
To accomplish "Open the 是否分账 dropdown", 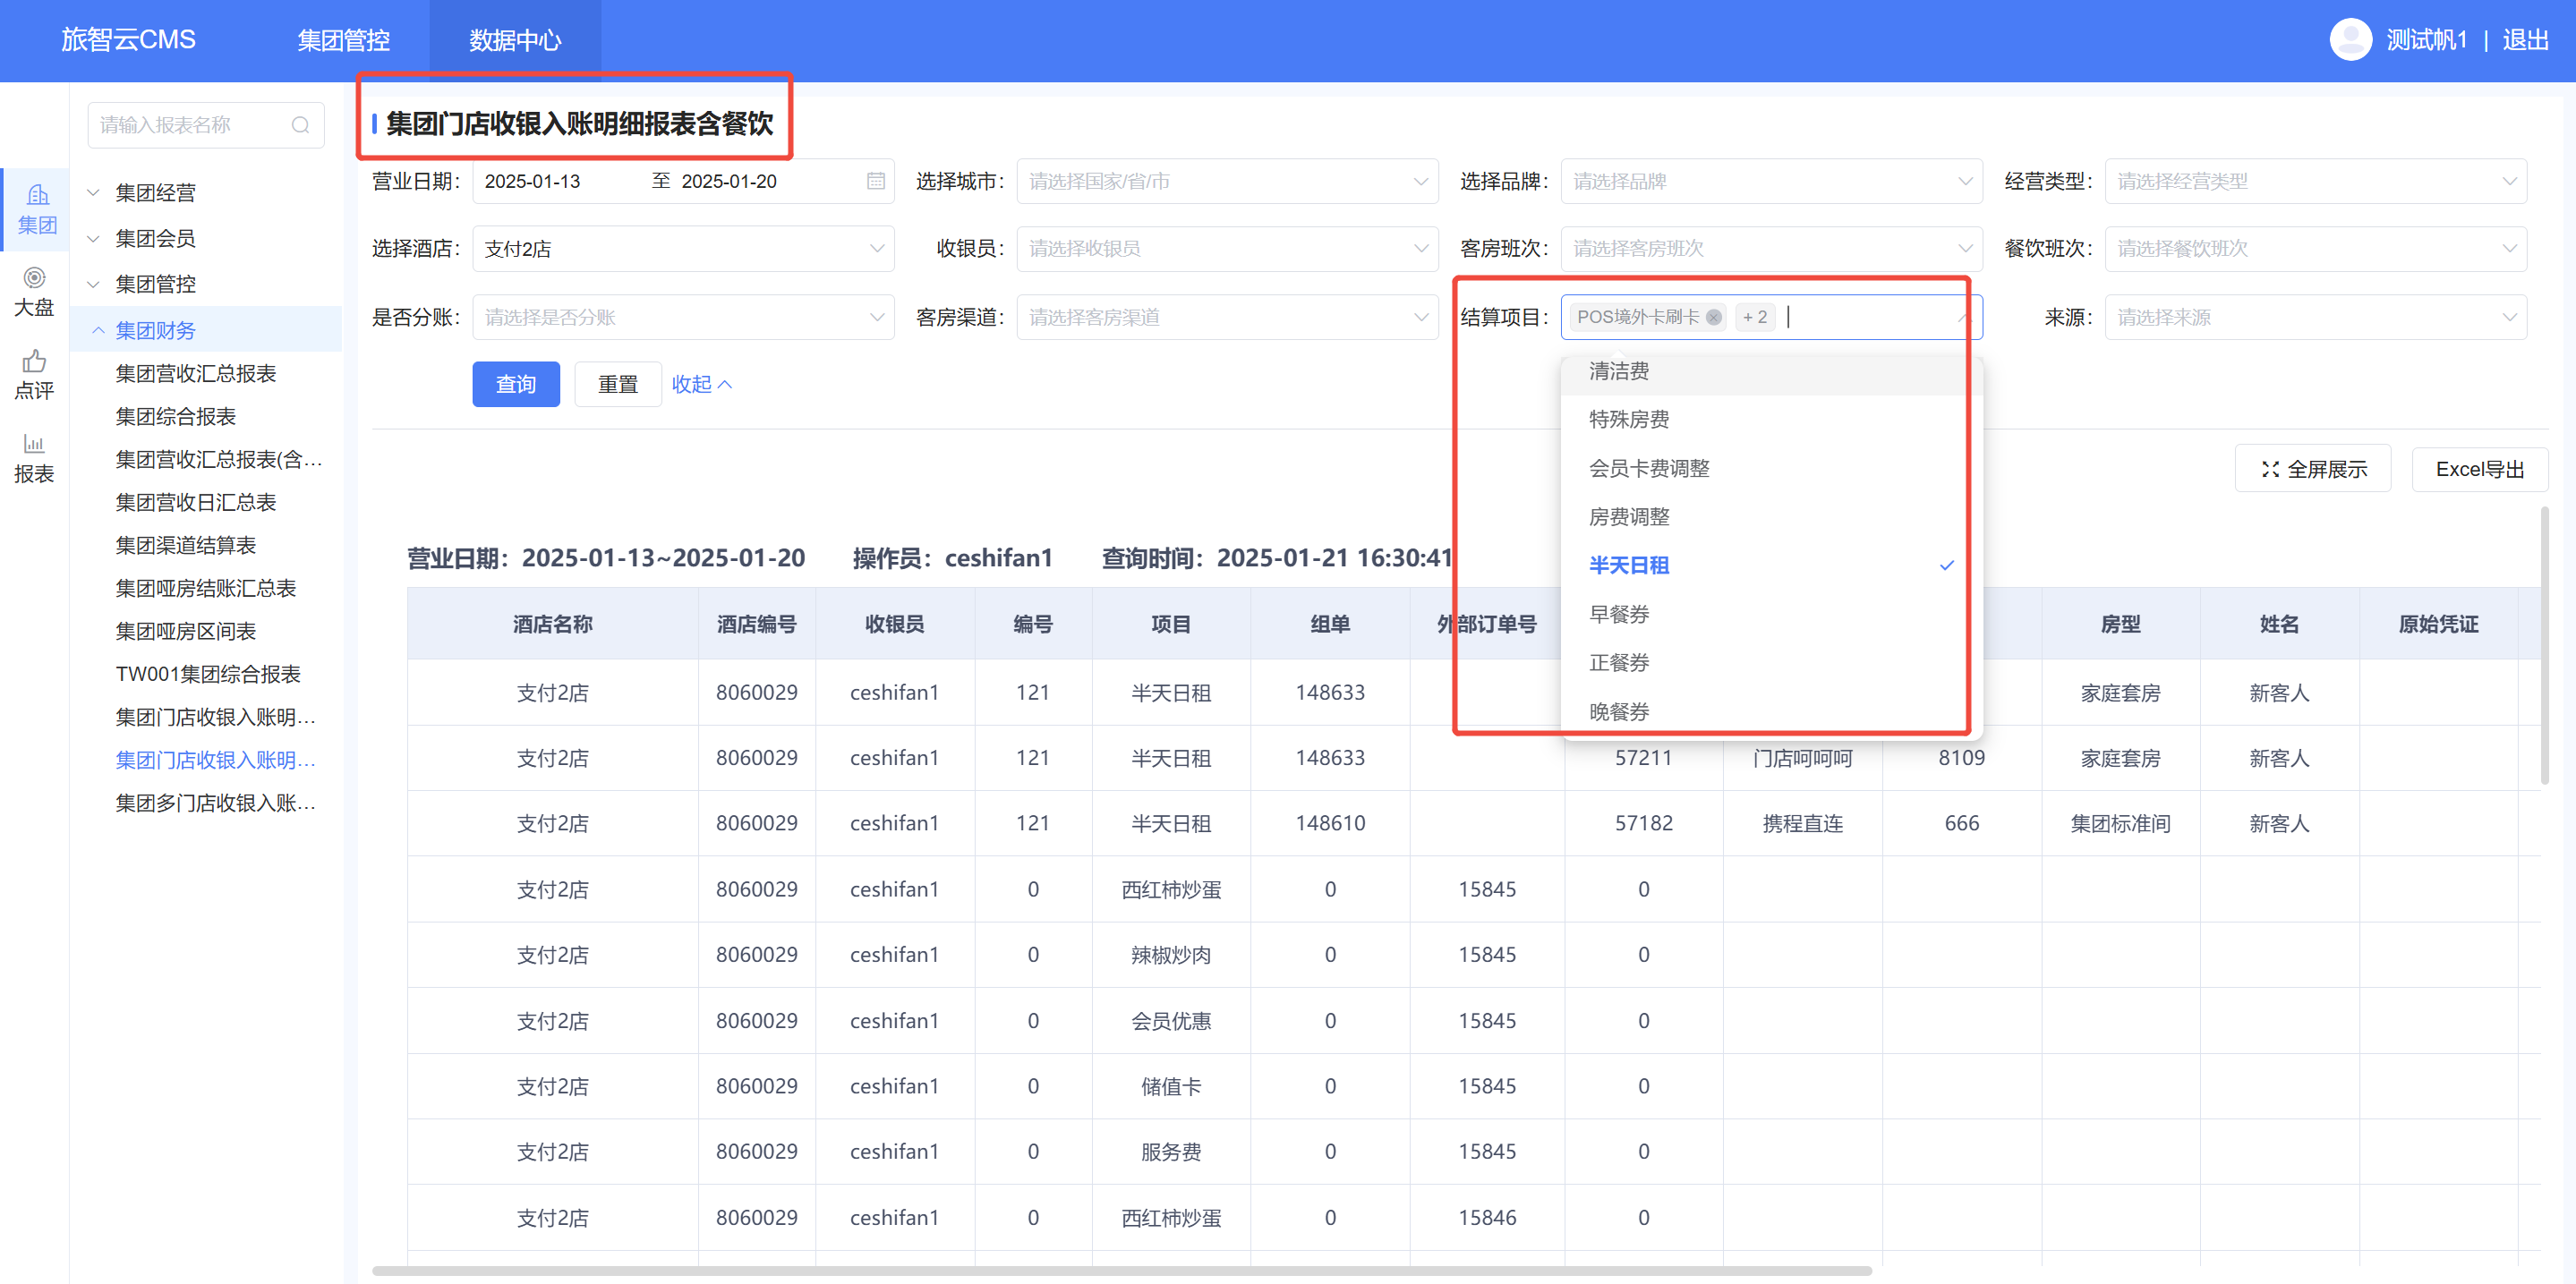I will 683,317.
